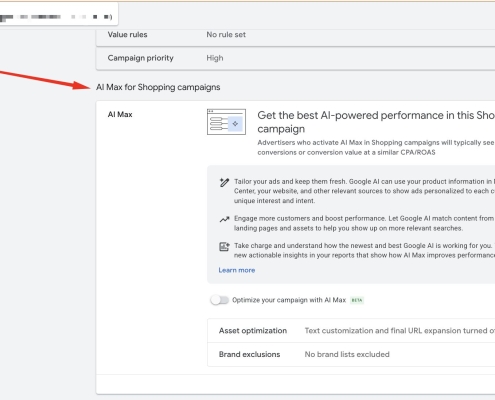Viewport: 495px width, 400px height.
Task: Click the magic pencil icon beside Tailor your ads
Action: click(224, 182)
